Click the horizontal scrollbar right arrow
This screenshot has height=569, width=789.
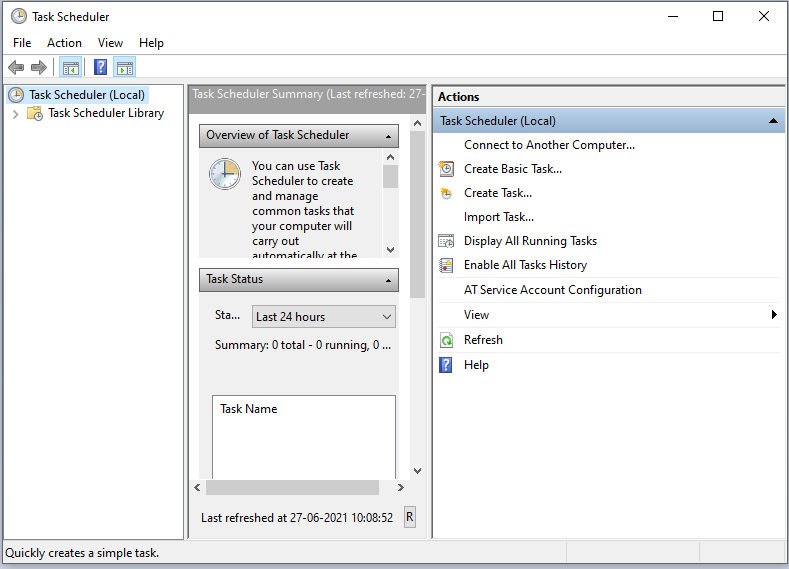click(401, 487)
